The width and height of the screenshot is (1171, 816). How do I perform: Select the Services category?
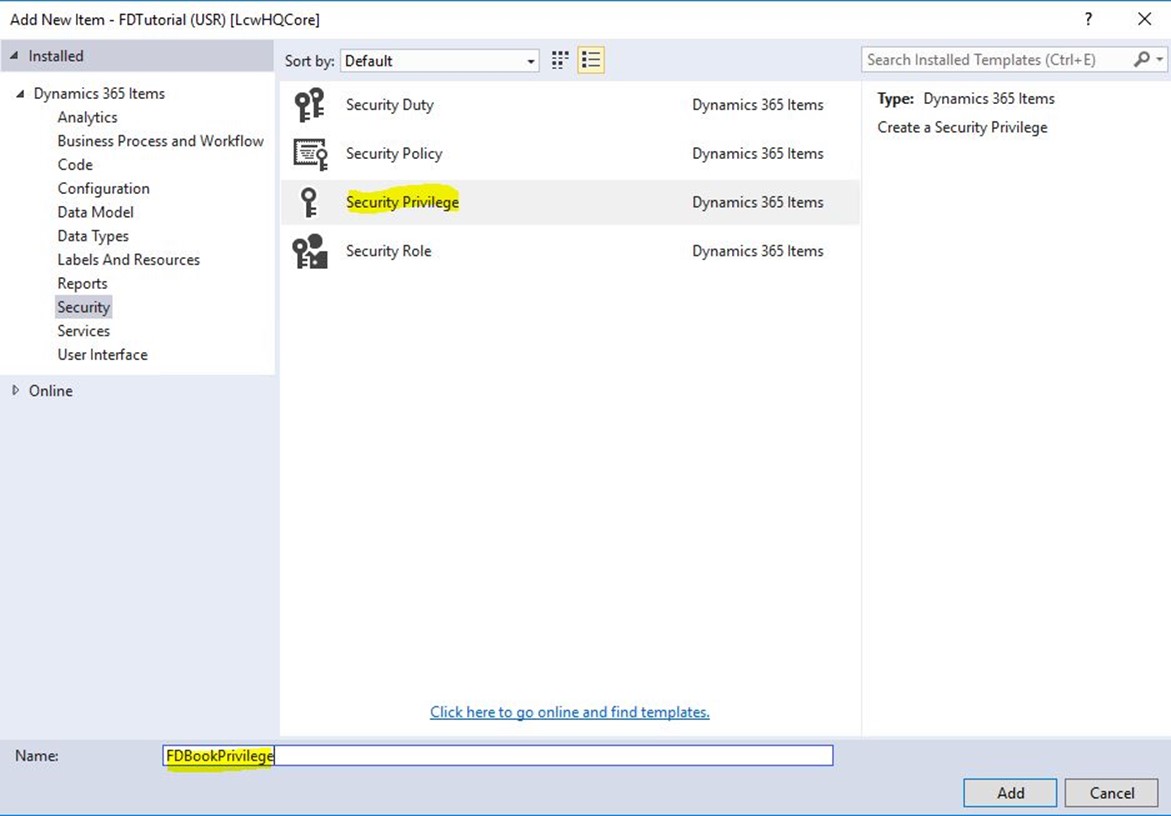click(x=84, y=331)
